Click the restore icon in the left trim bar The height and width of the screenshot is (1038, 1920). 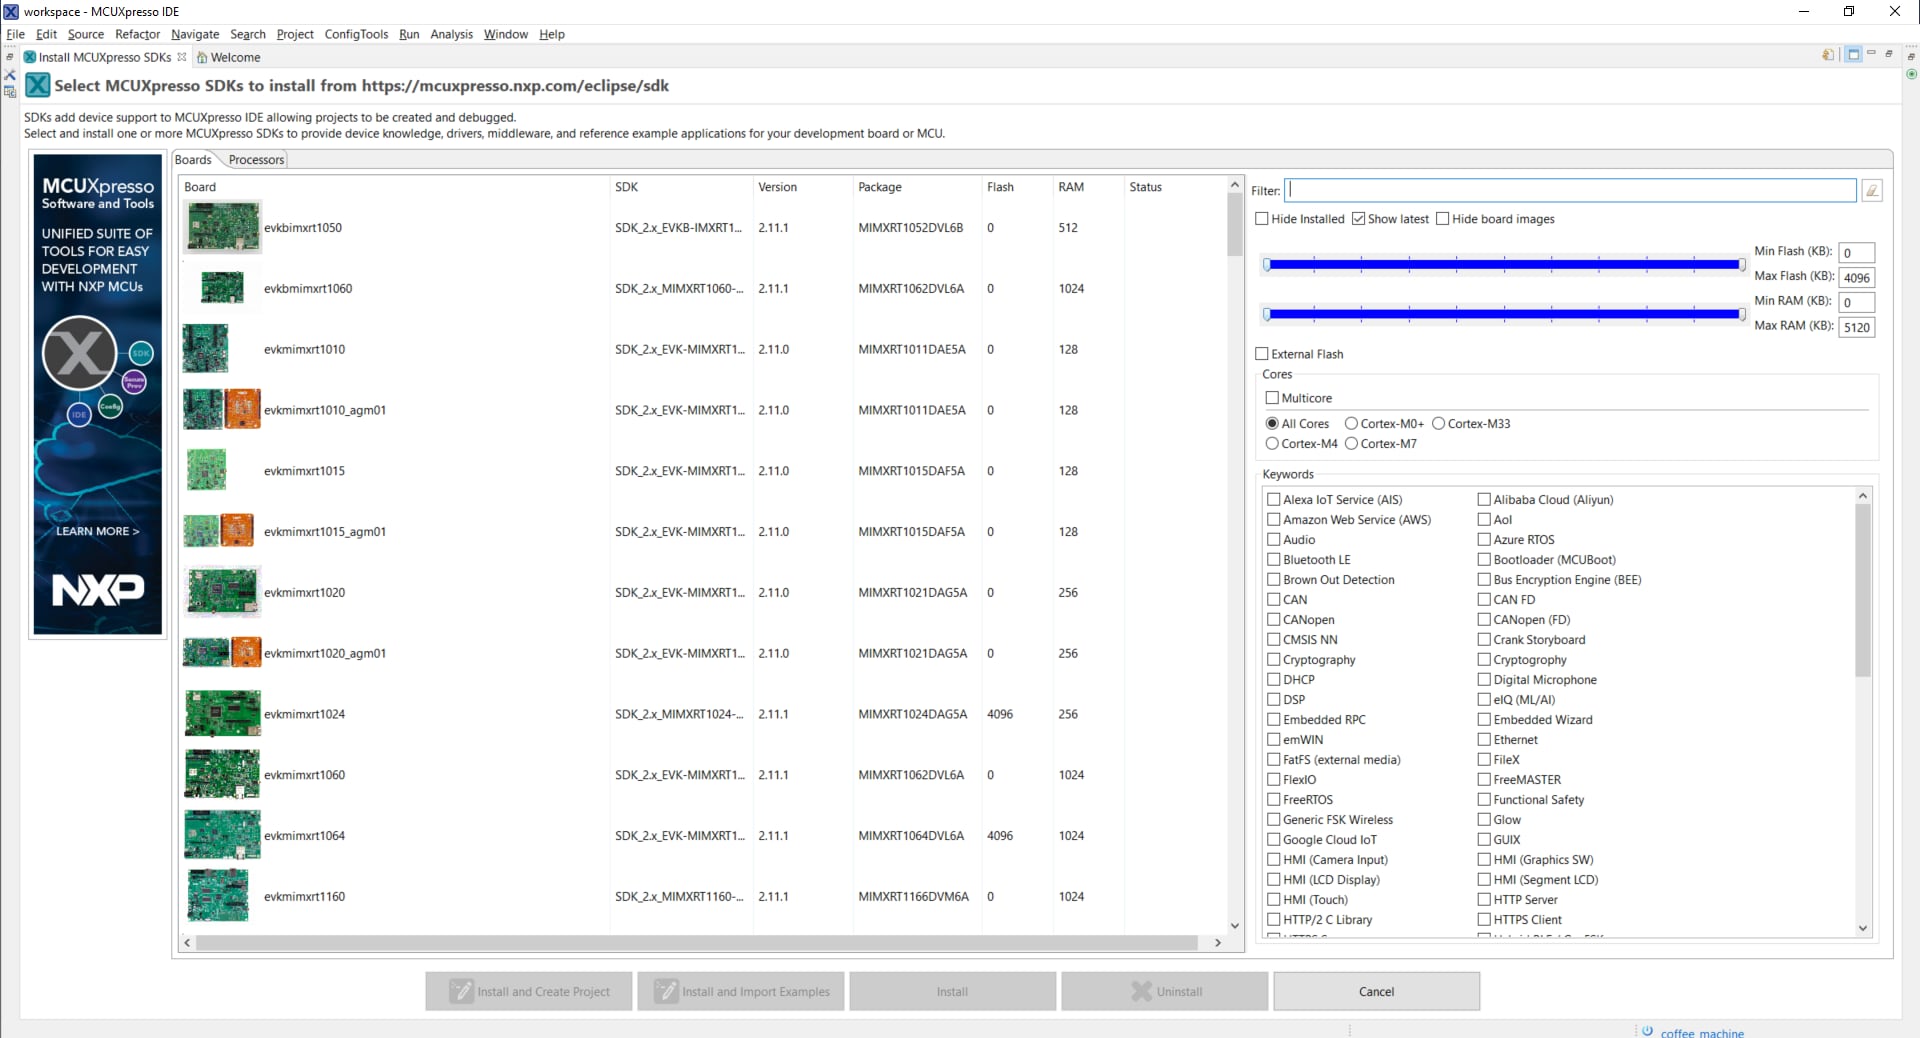click(10, 57)
